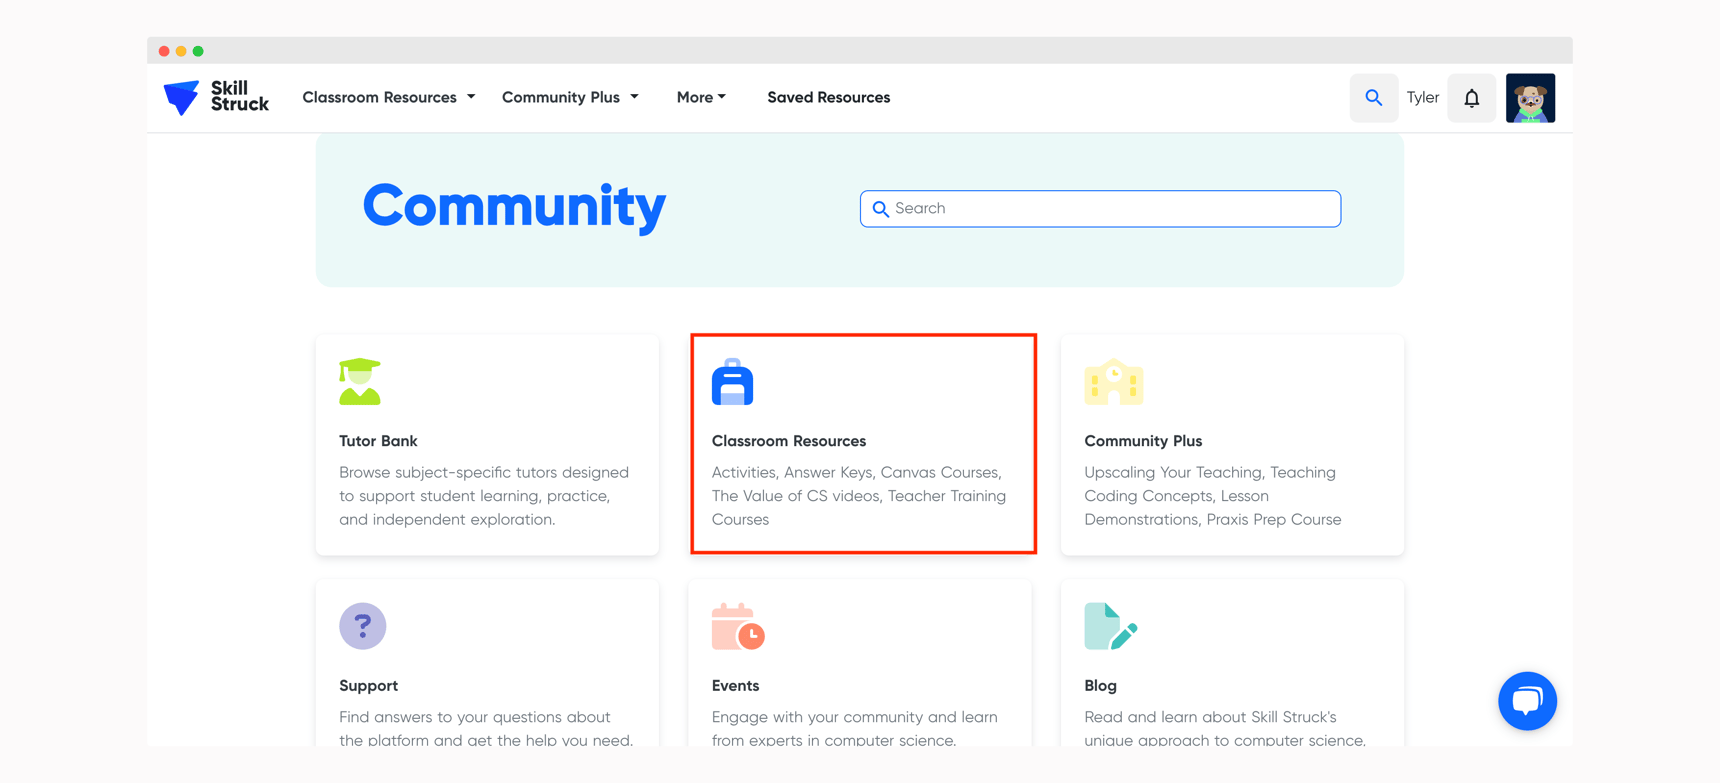Go to Saved Resources
This screenshot has width=1720, height=783.
tap(828, 97)
